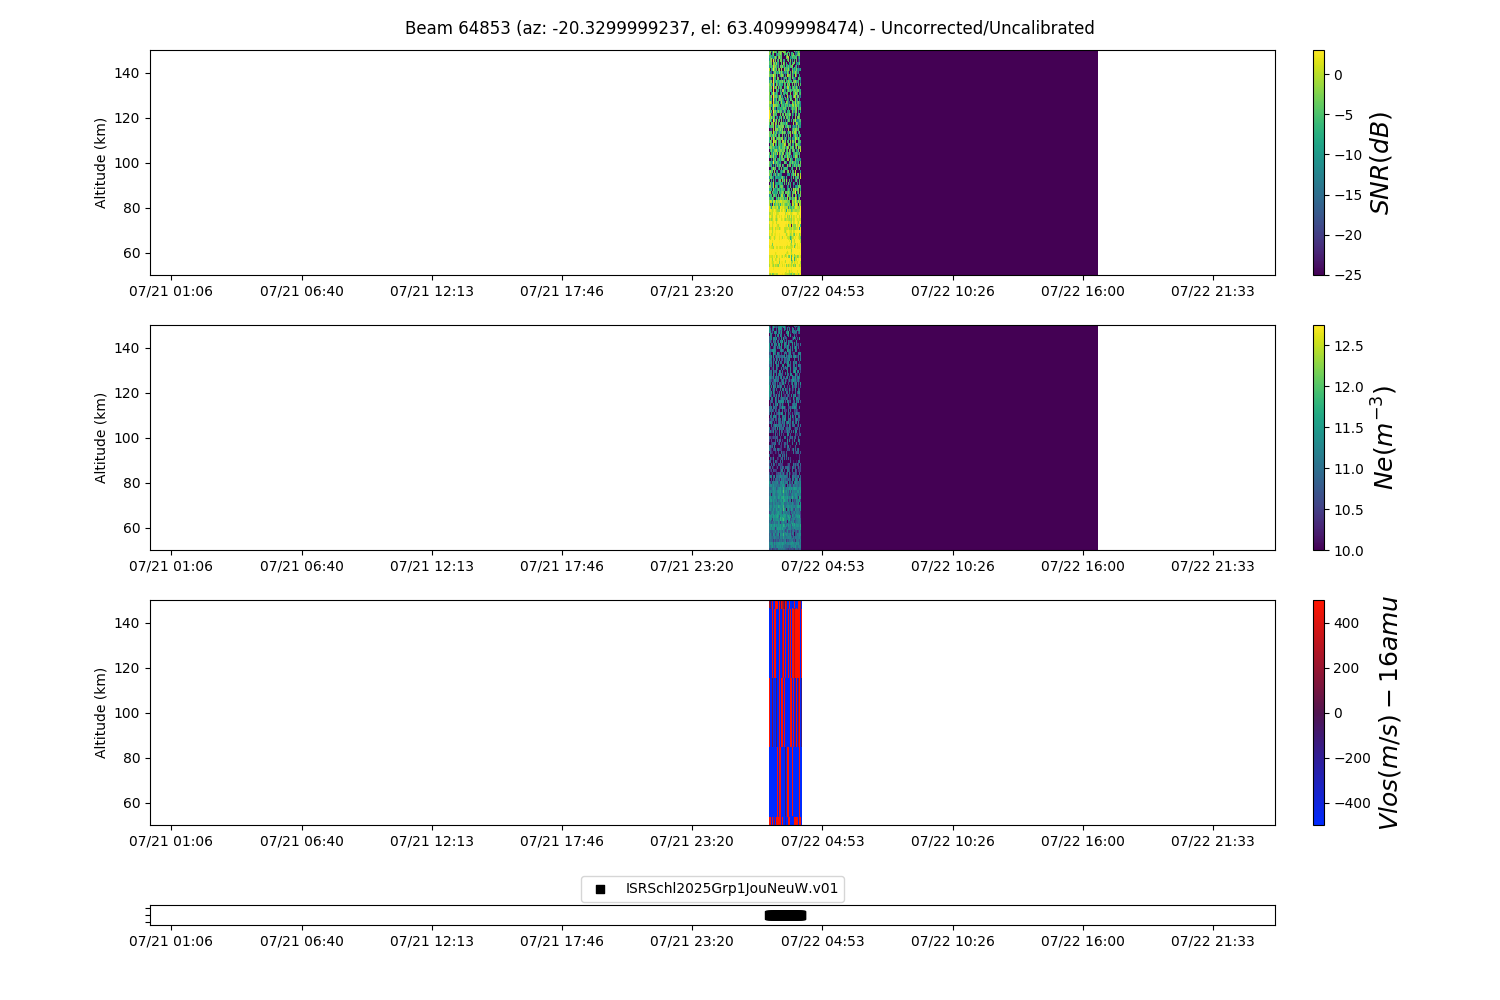Click 07/21 12:13 tick under SNR plot
The width and height of the screenshot is (1500, 1000).
point(432,291)
